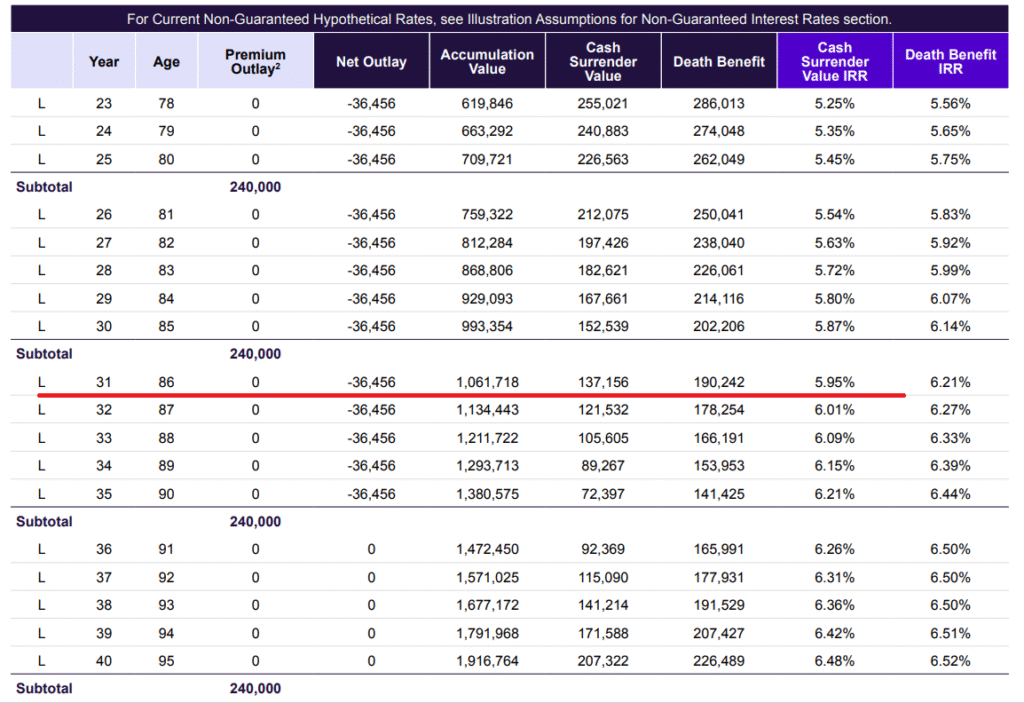Viewport: 1024px width, 703px height.
Task: Click accumulation value 1,380,575
Action: [x=487, y=494]
